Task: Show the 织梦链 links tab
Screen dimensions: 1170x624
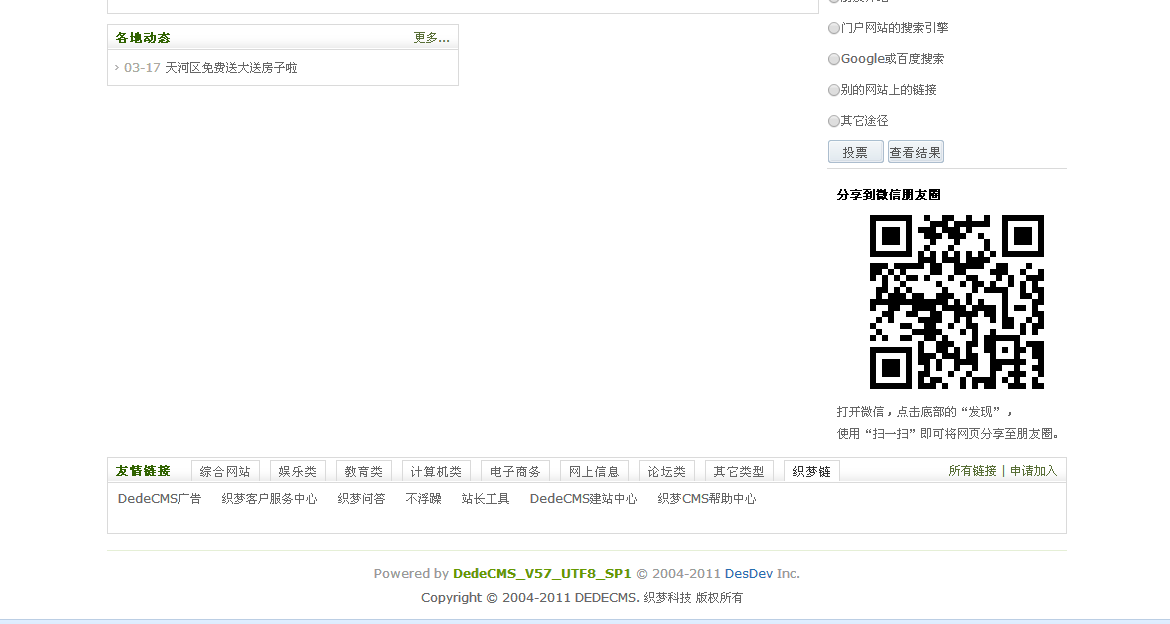Action: 812,472
